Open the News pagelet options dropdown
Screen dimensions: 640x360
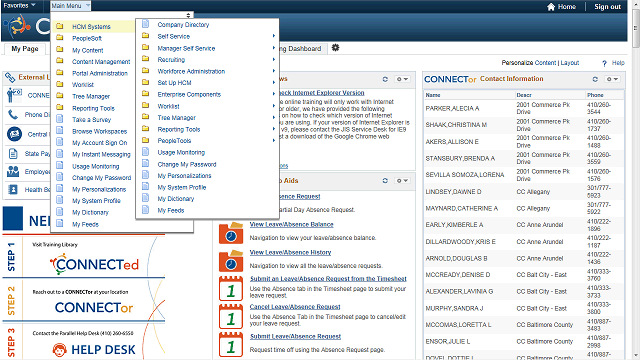tap(402, 79)
